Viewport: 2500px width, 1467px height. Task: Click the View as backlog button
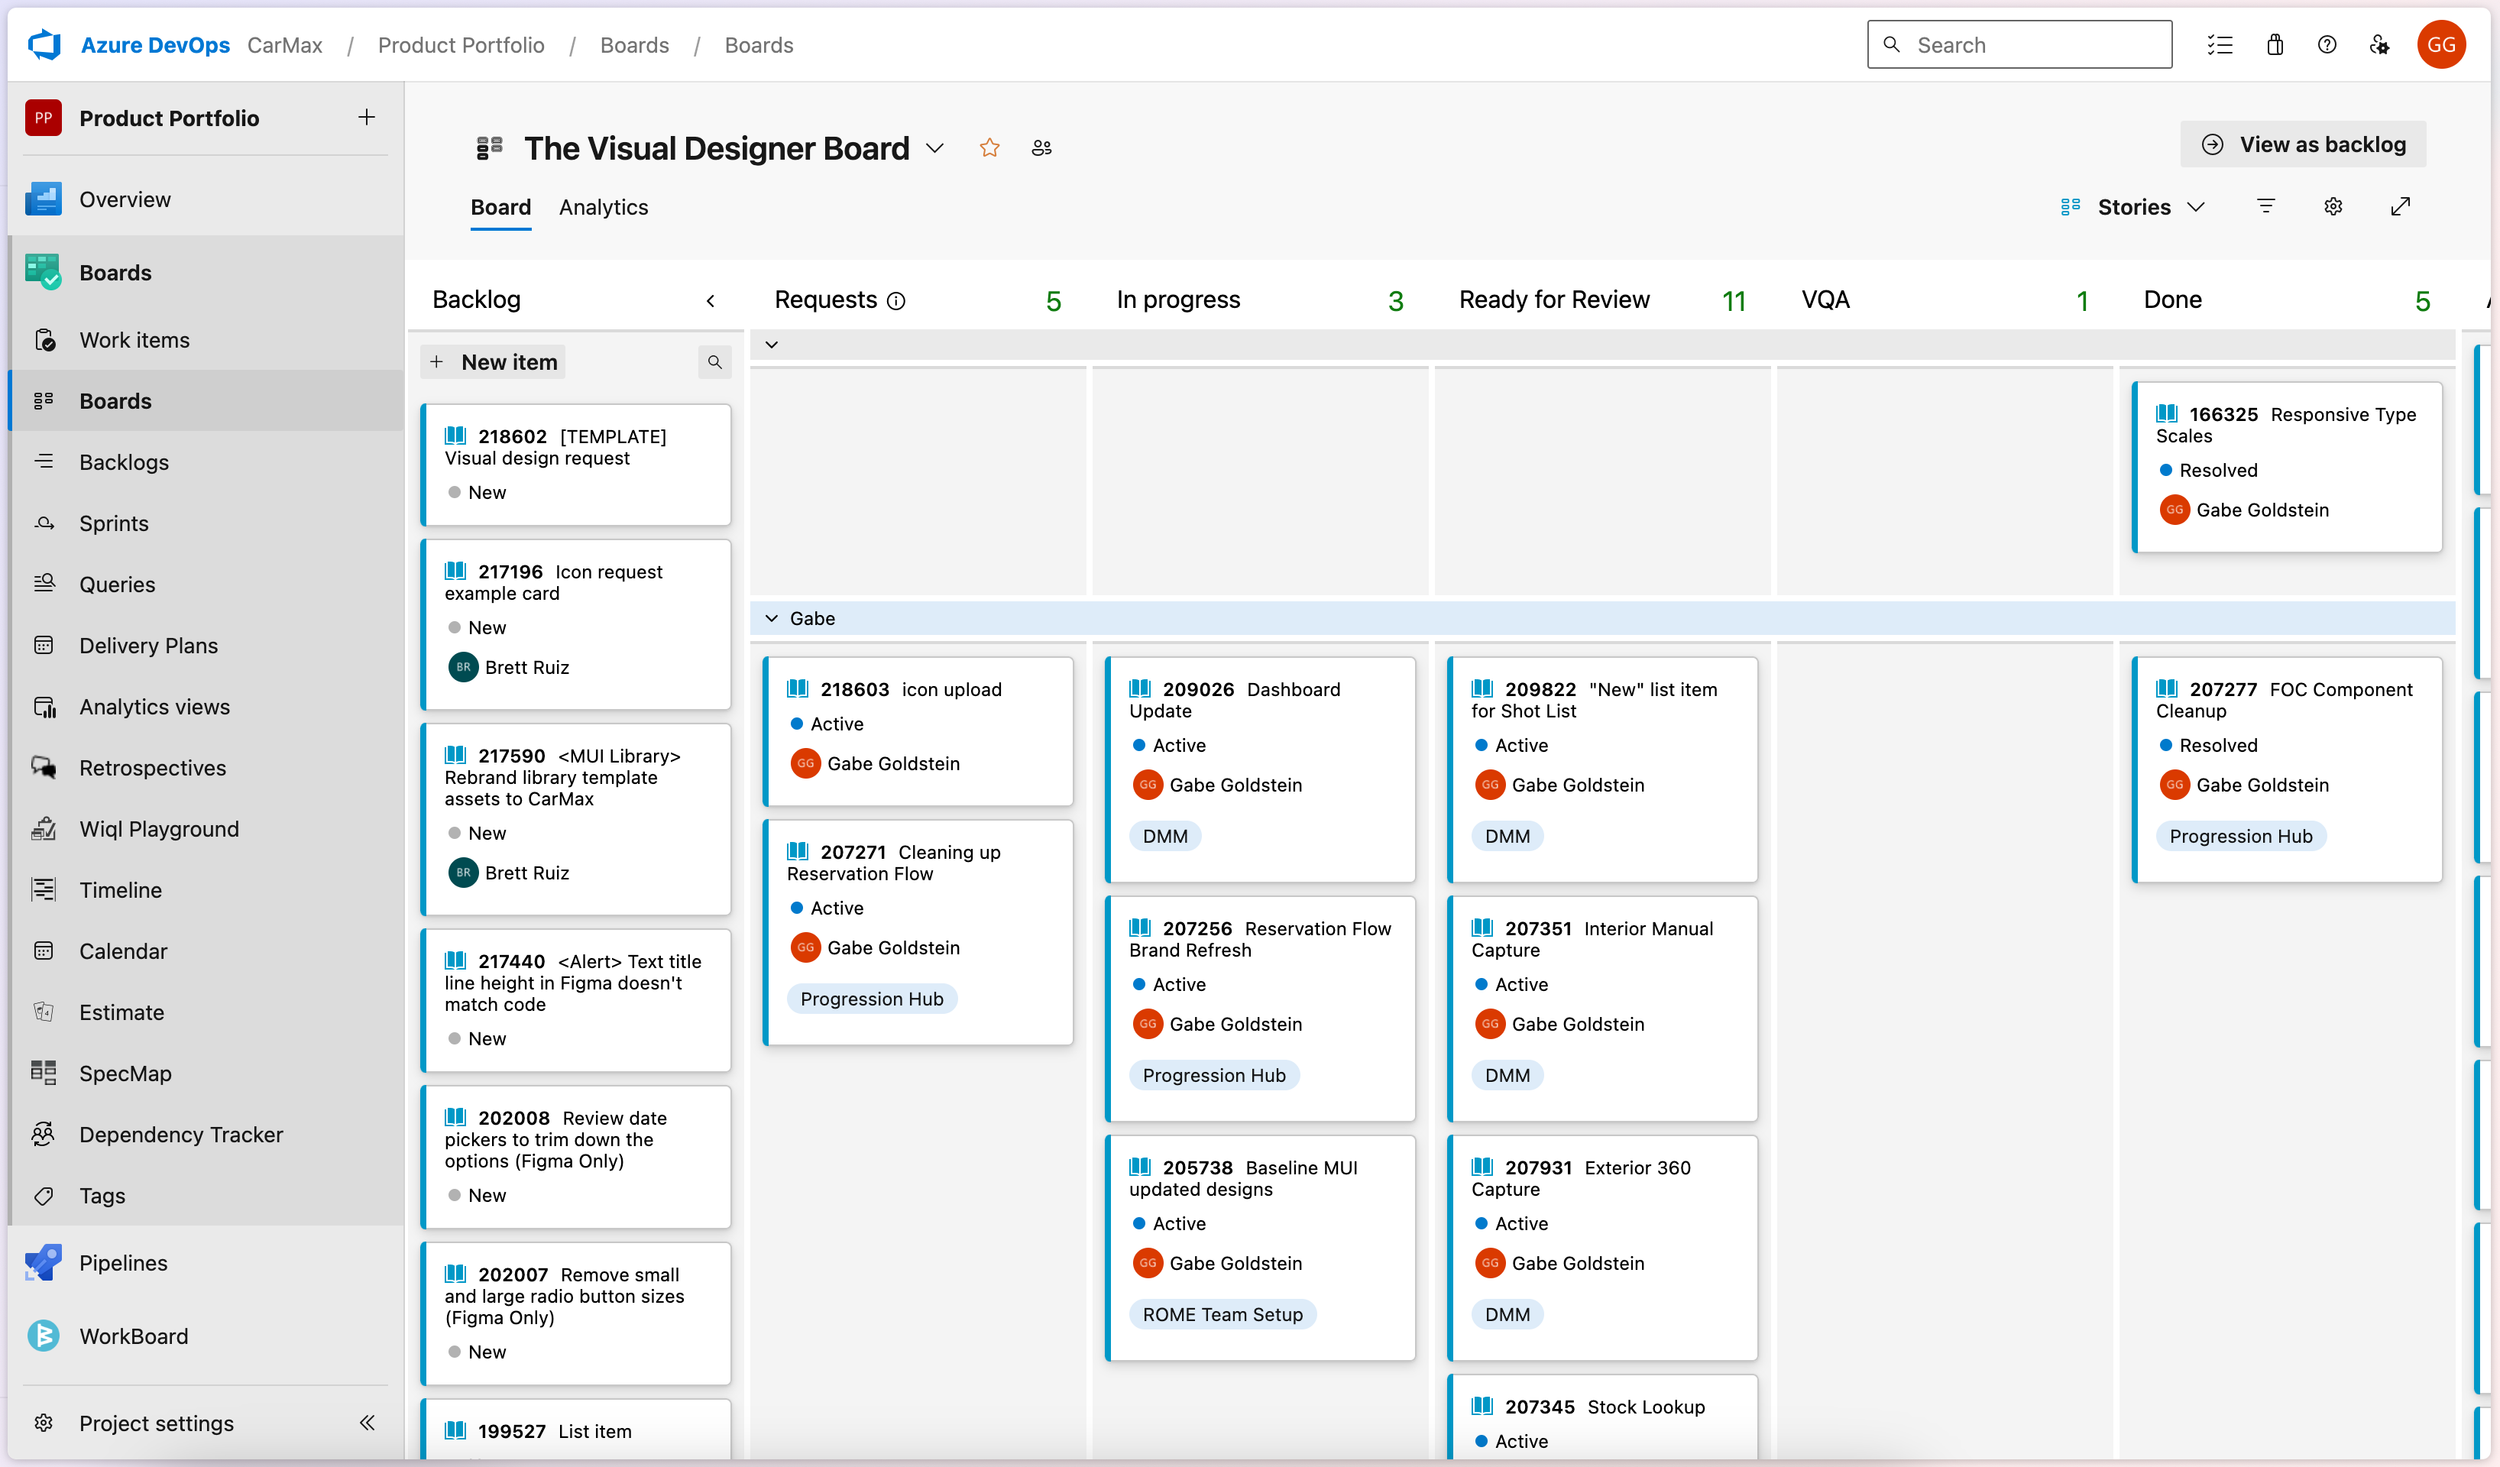(2303, 144)
